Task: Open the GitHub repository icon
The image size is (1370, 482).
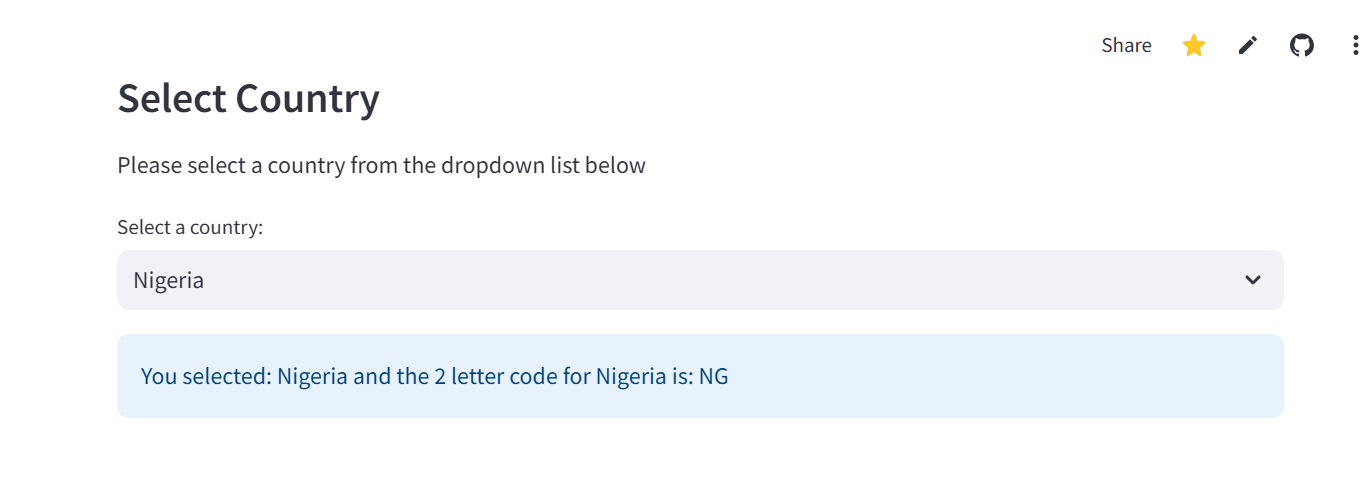Action: click(1301, 45)
